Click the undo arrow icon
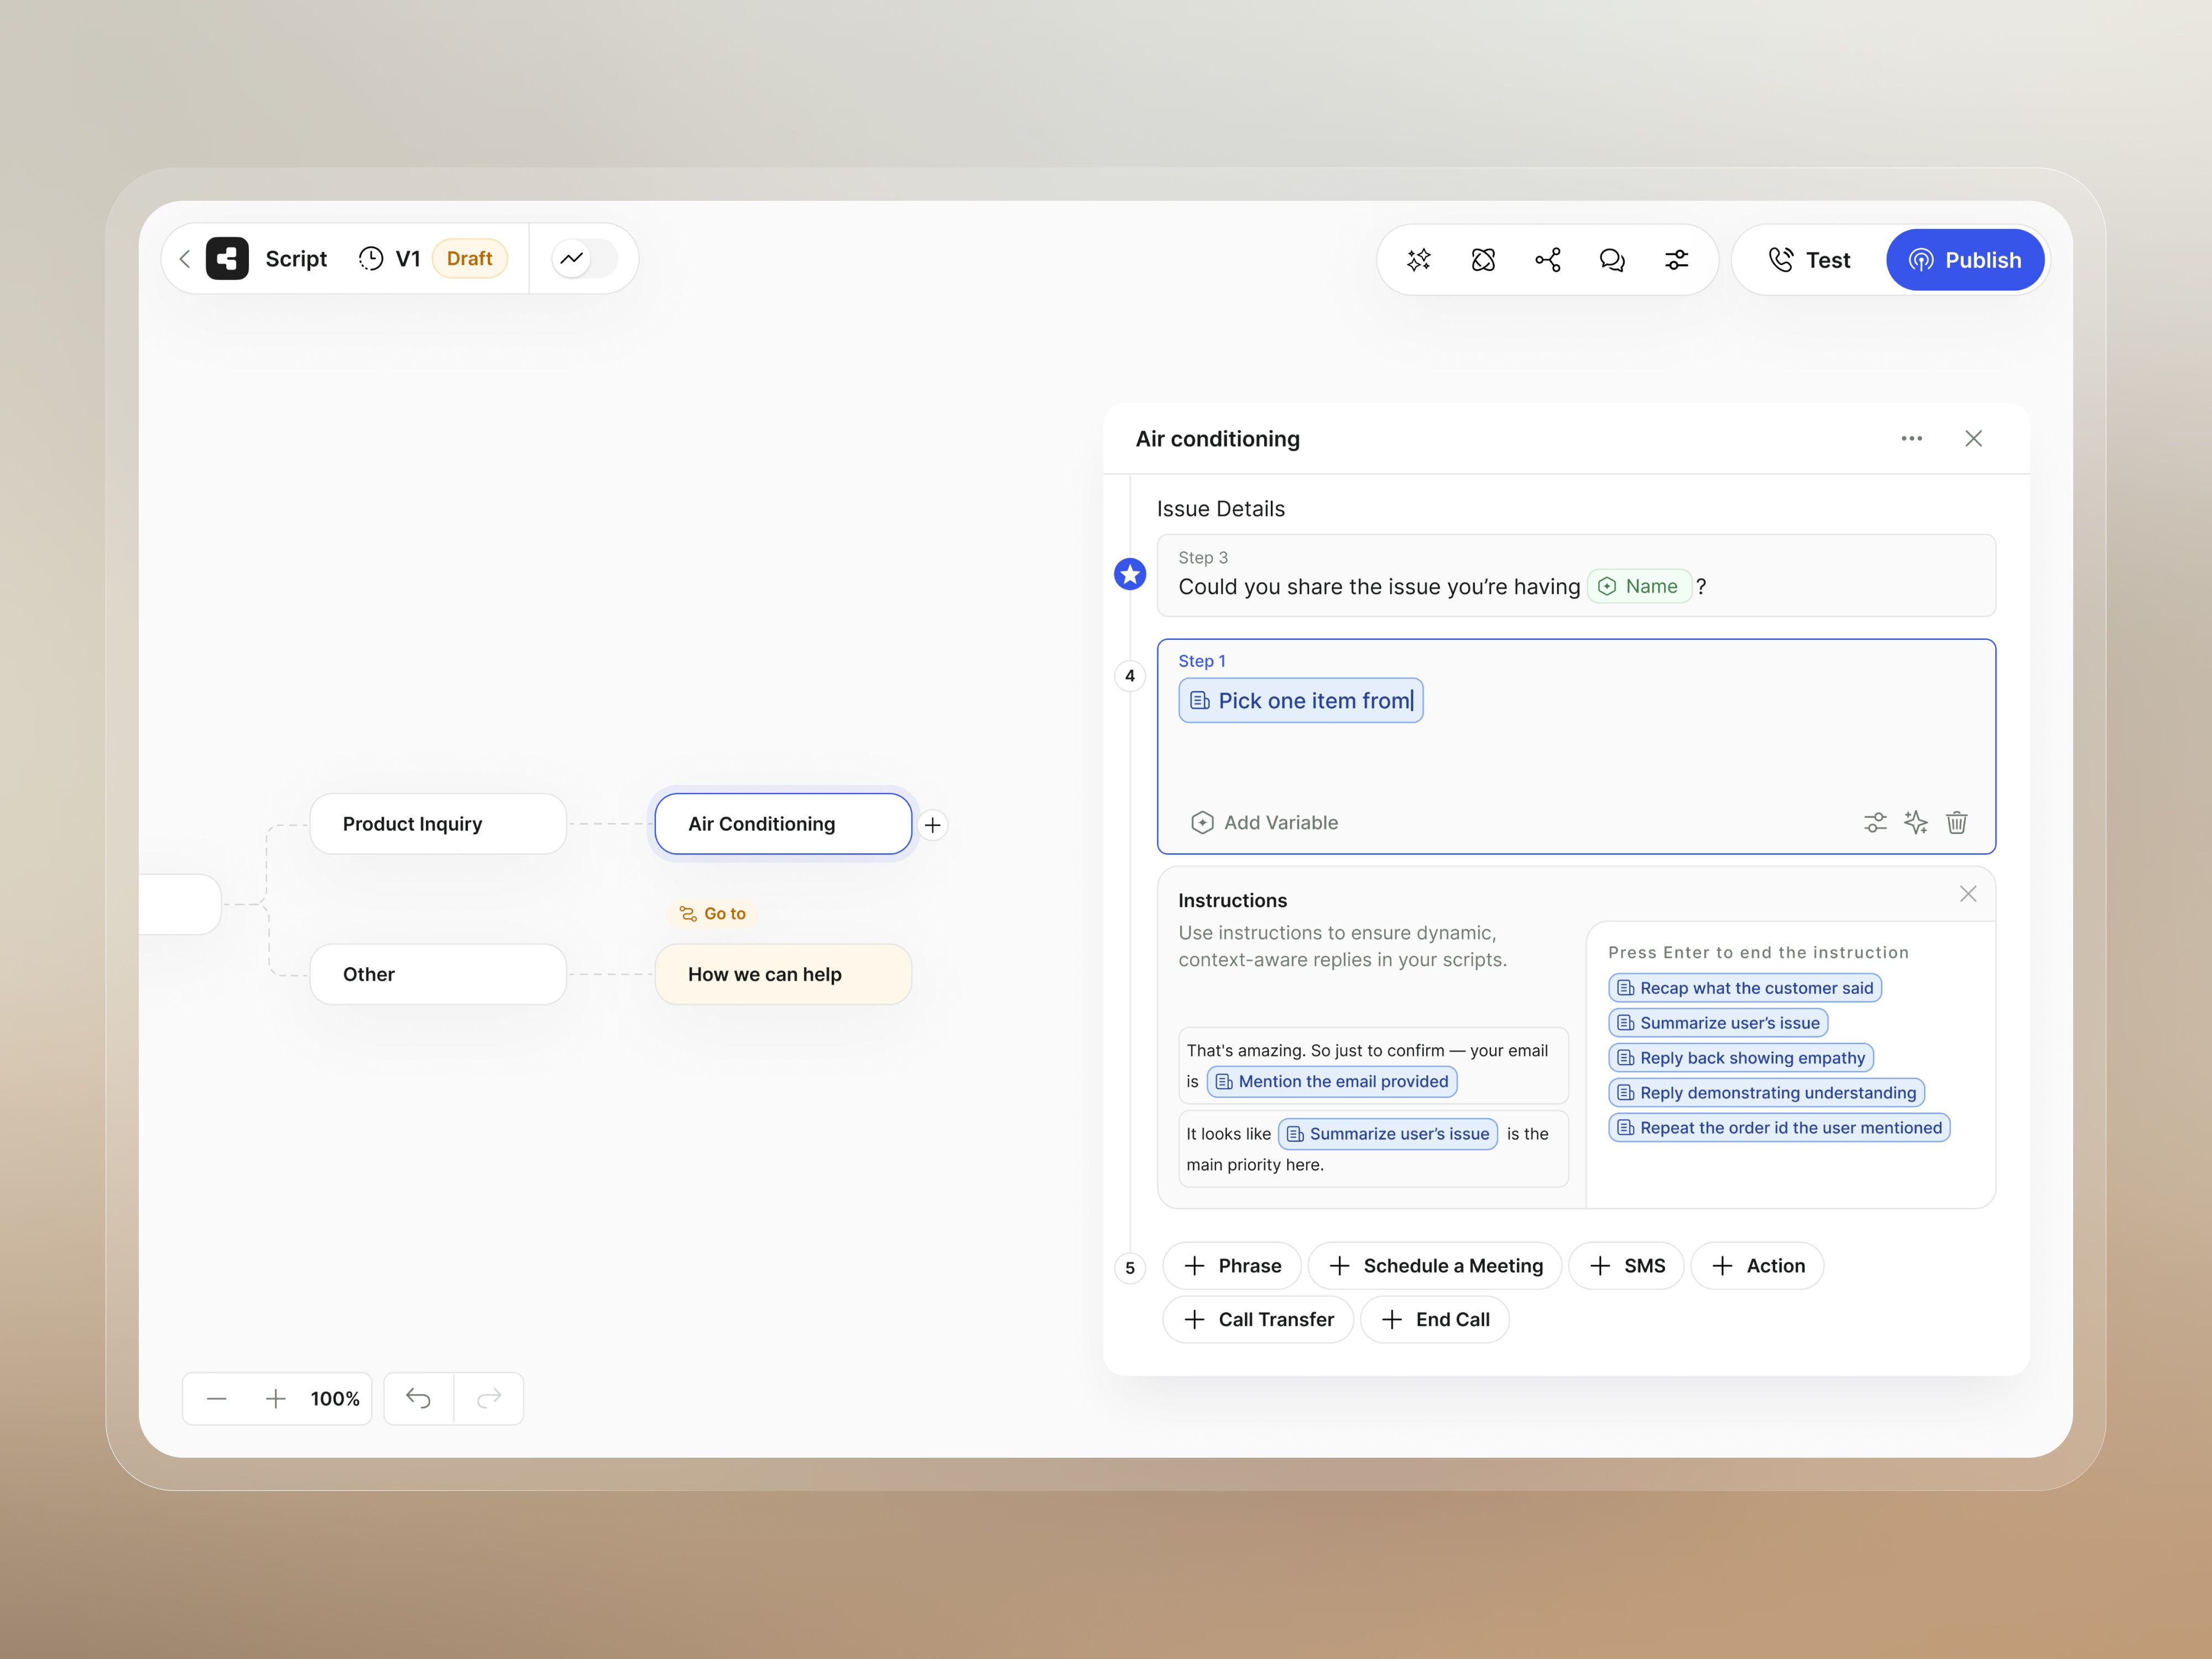Image resolution: width=2212 pixels, height=1659 pixels. 418,1398
